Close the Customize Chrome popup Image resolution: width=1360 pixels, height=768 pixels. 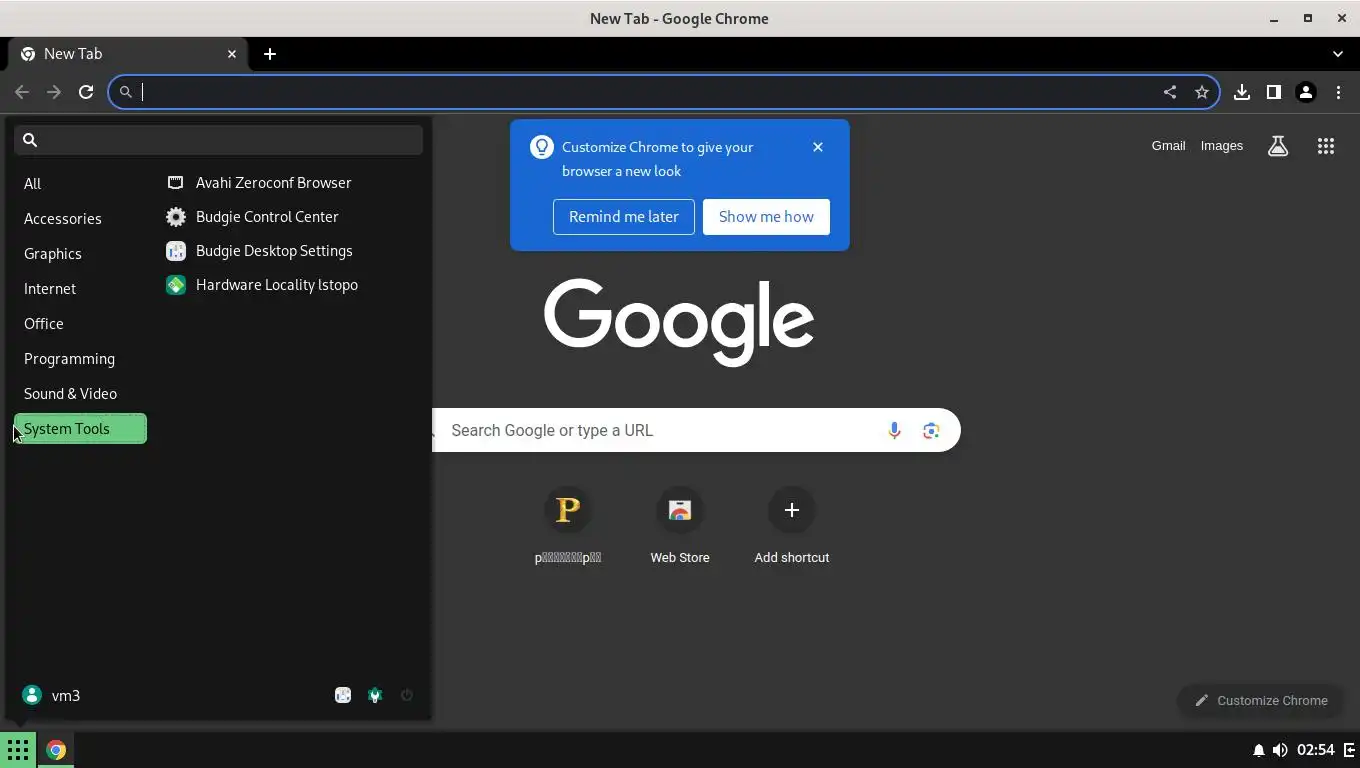pos(818,147)
